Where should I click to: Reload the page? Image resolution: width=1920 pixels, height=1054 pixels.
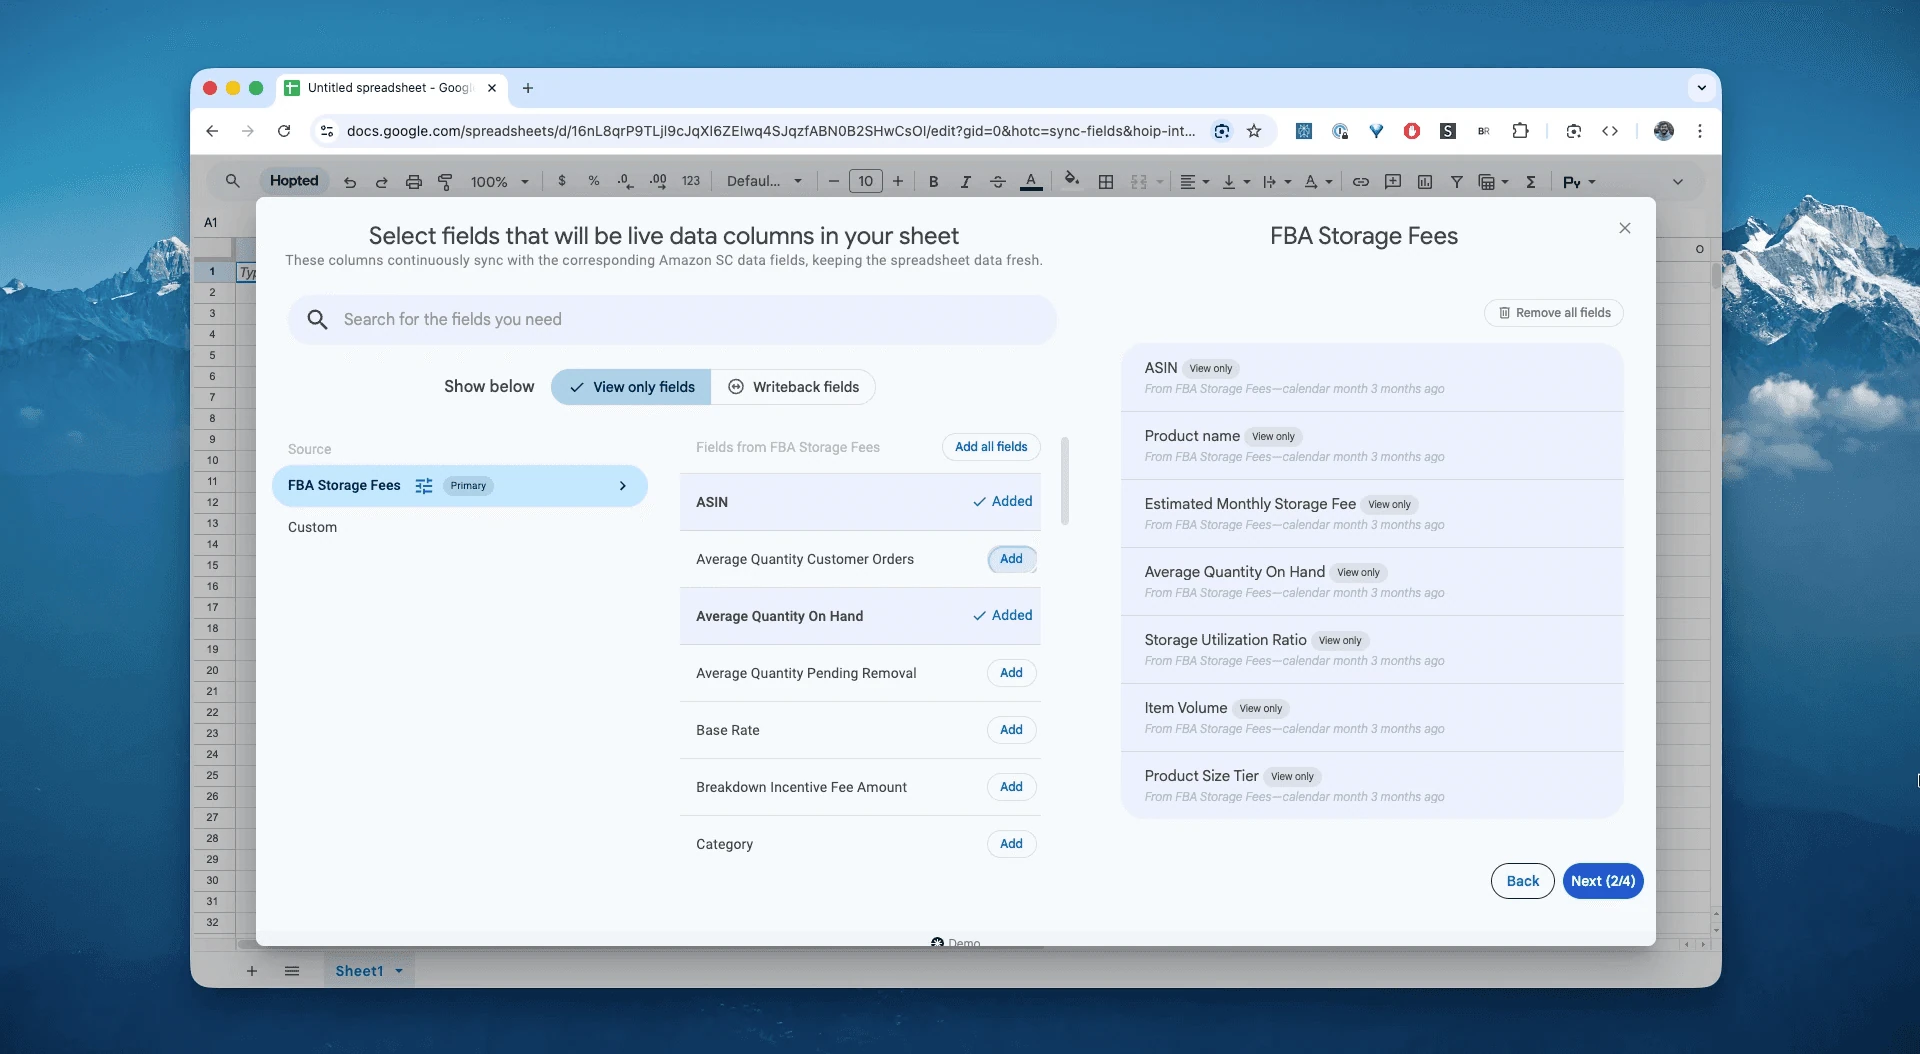[x=284, y=131]
